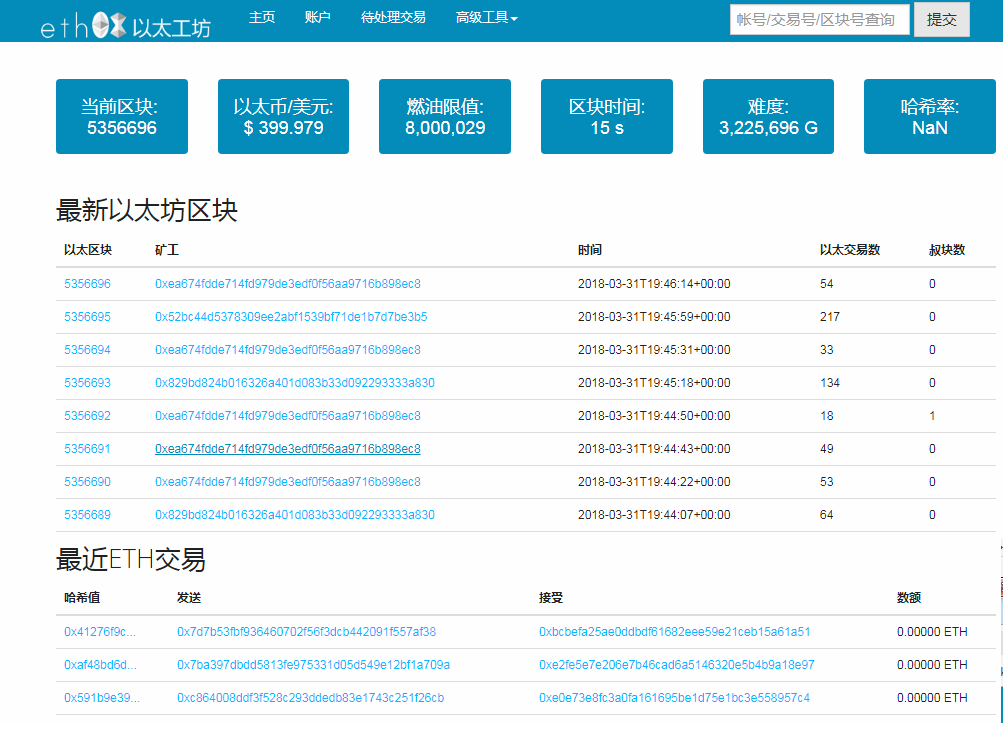The image size is (1003, 731).
Task: Open transaction hash 0x41276f9c...
Action: (x=100, y=632)
